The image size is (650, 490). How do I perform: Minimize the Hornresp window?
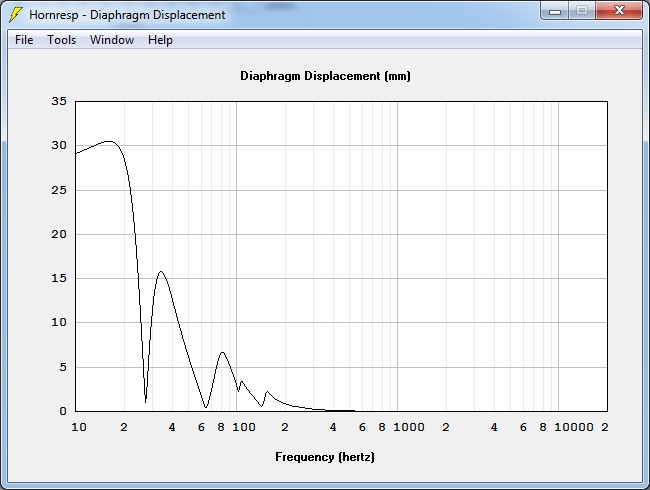click(x=555, y=11)
